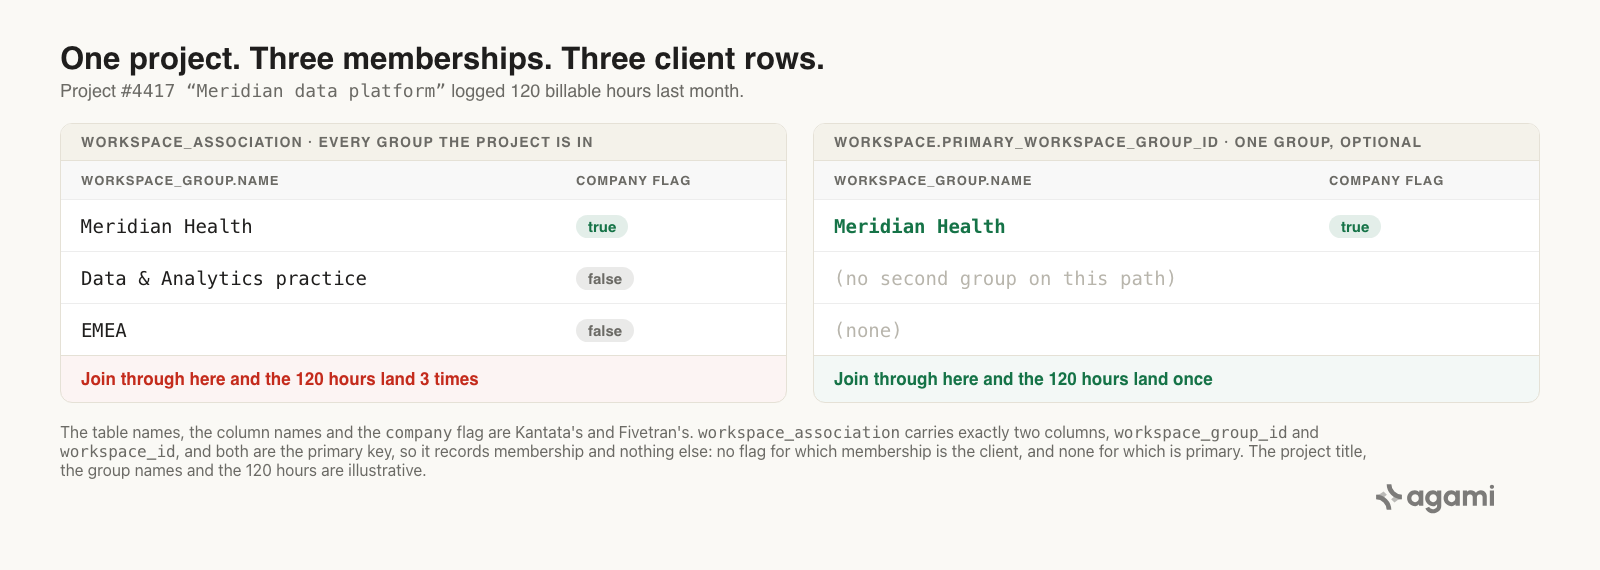The image size is (1600, 570).
Task: Click the WORKSPACE_ASSOCIATION panel header
Action: (x=424, y=142)
